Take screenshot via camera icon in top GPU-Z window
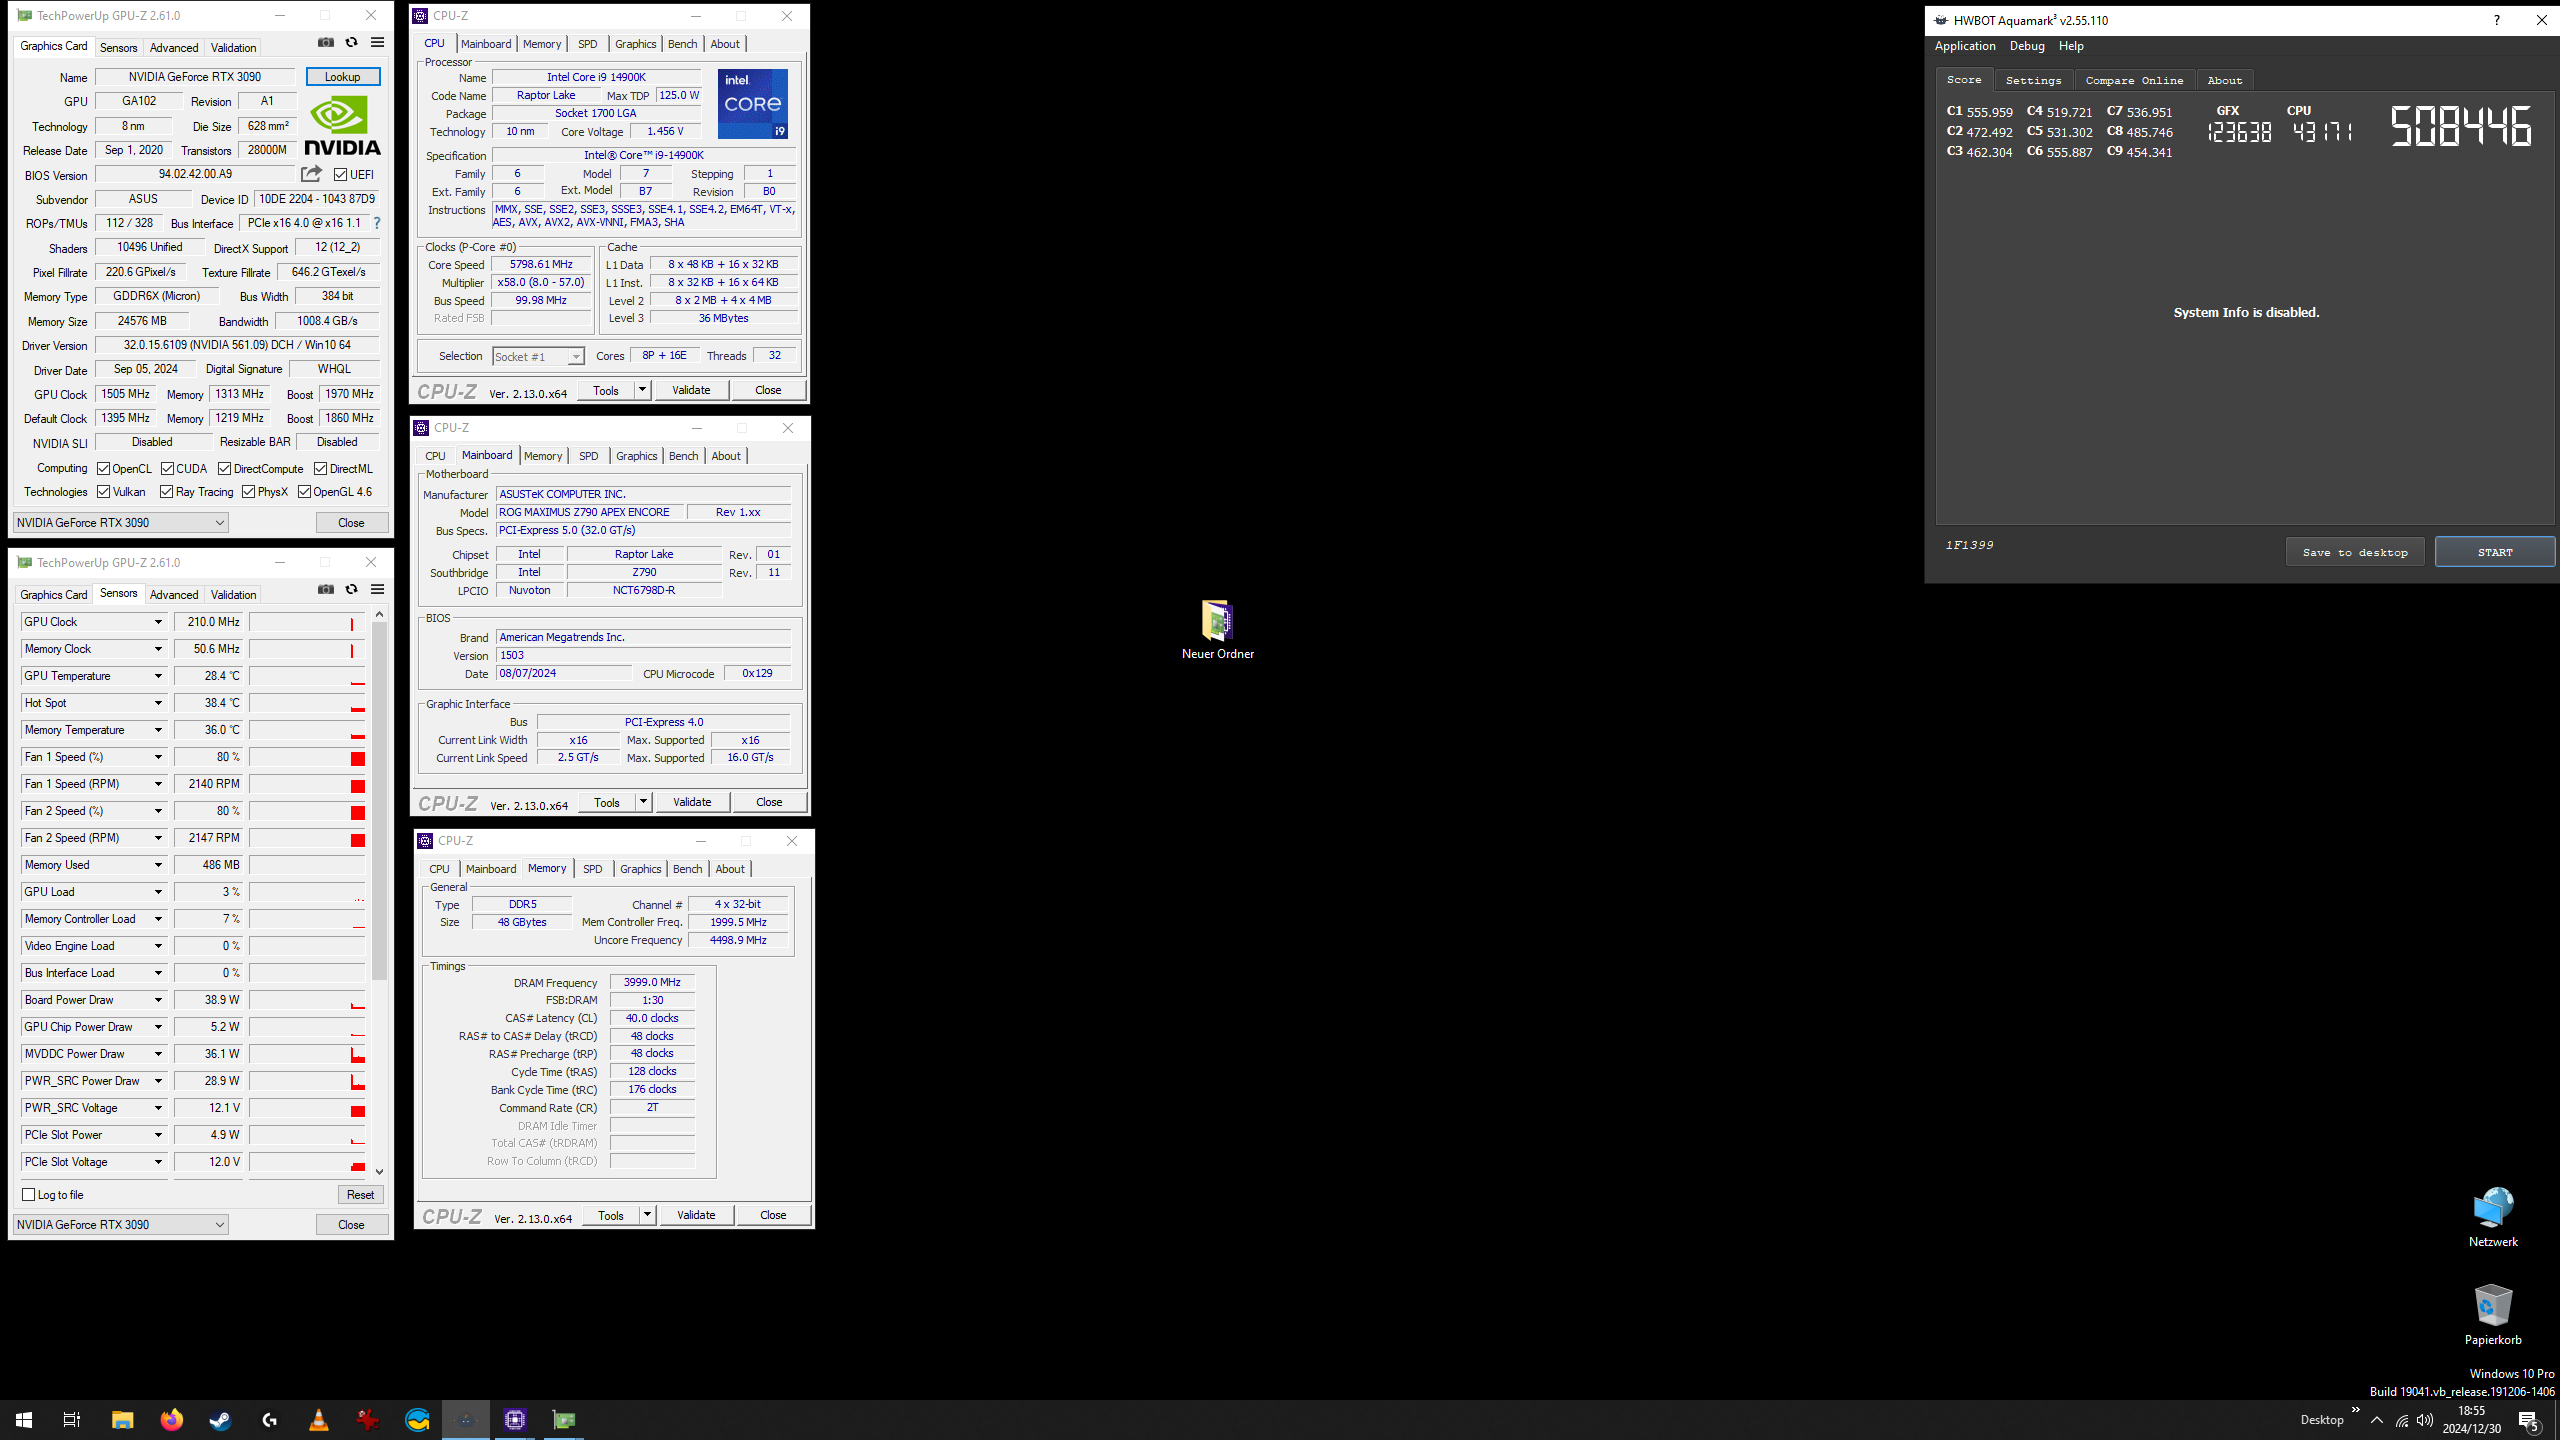This screenshot has width=2560, height=1440. 326,42
